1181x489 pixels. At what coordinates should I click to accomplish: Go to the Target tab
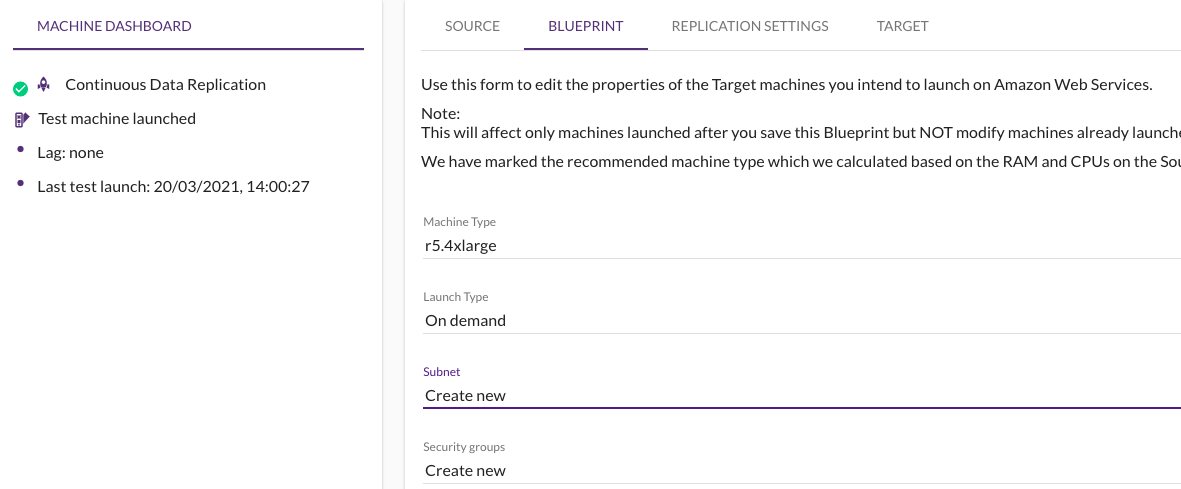[902, 26]
